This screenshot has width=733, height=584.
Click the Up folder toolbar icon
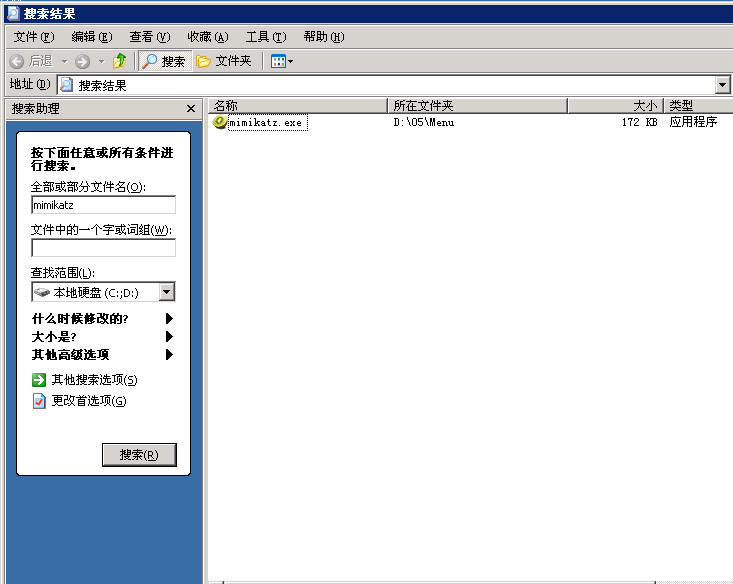(119, 61)
